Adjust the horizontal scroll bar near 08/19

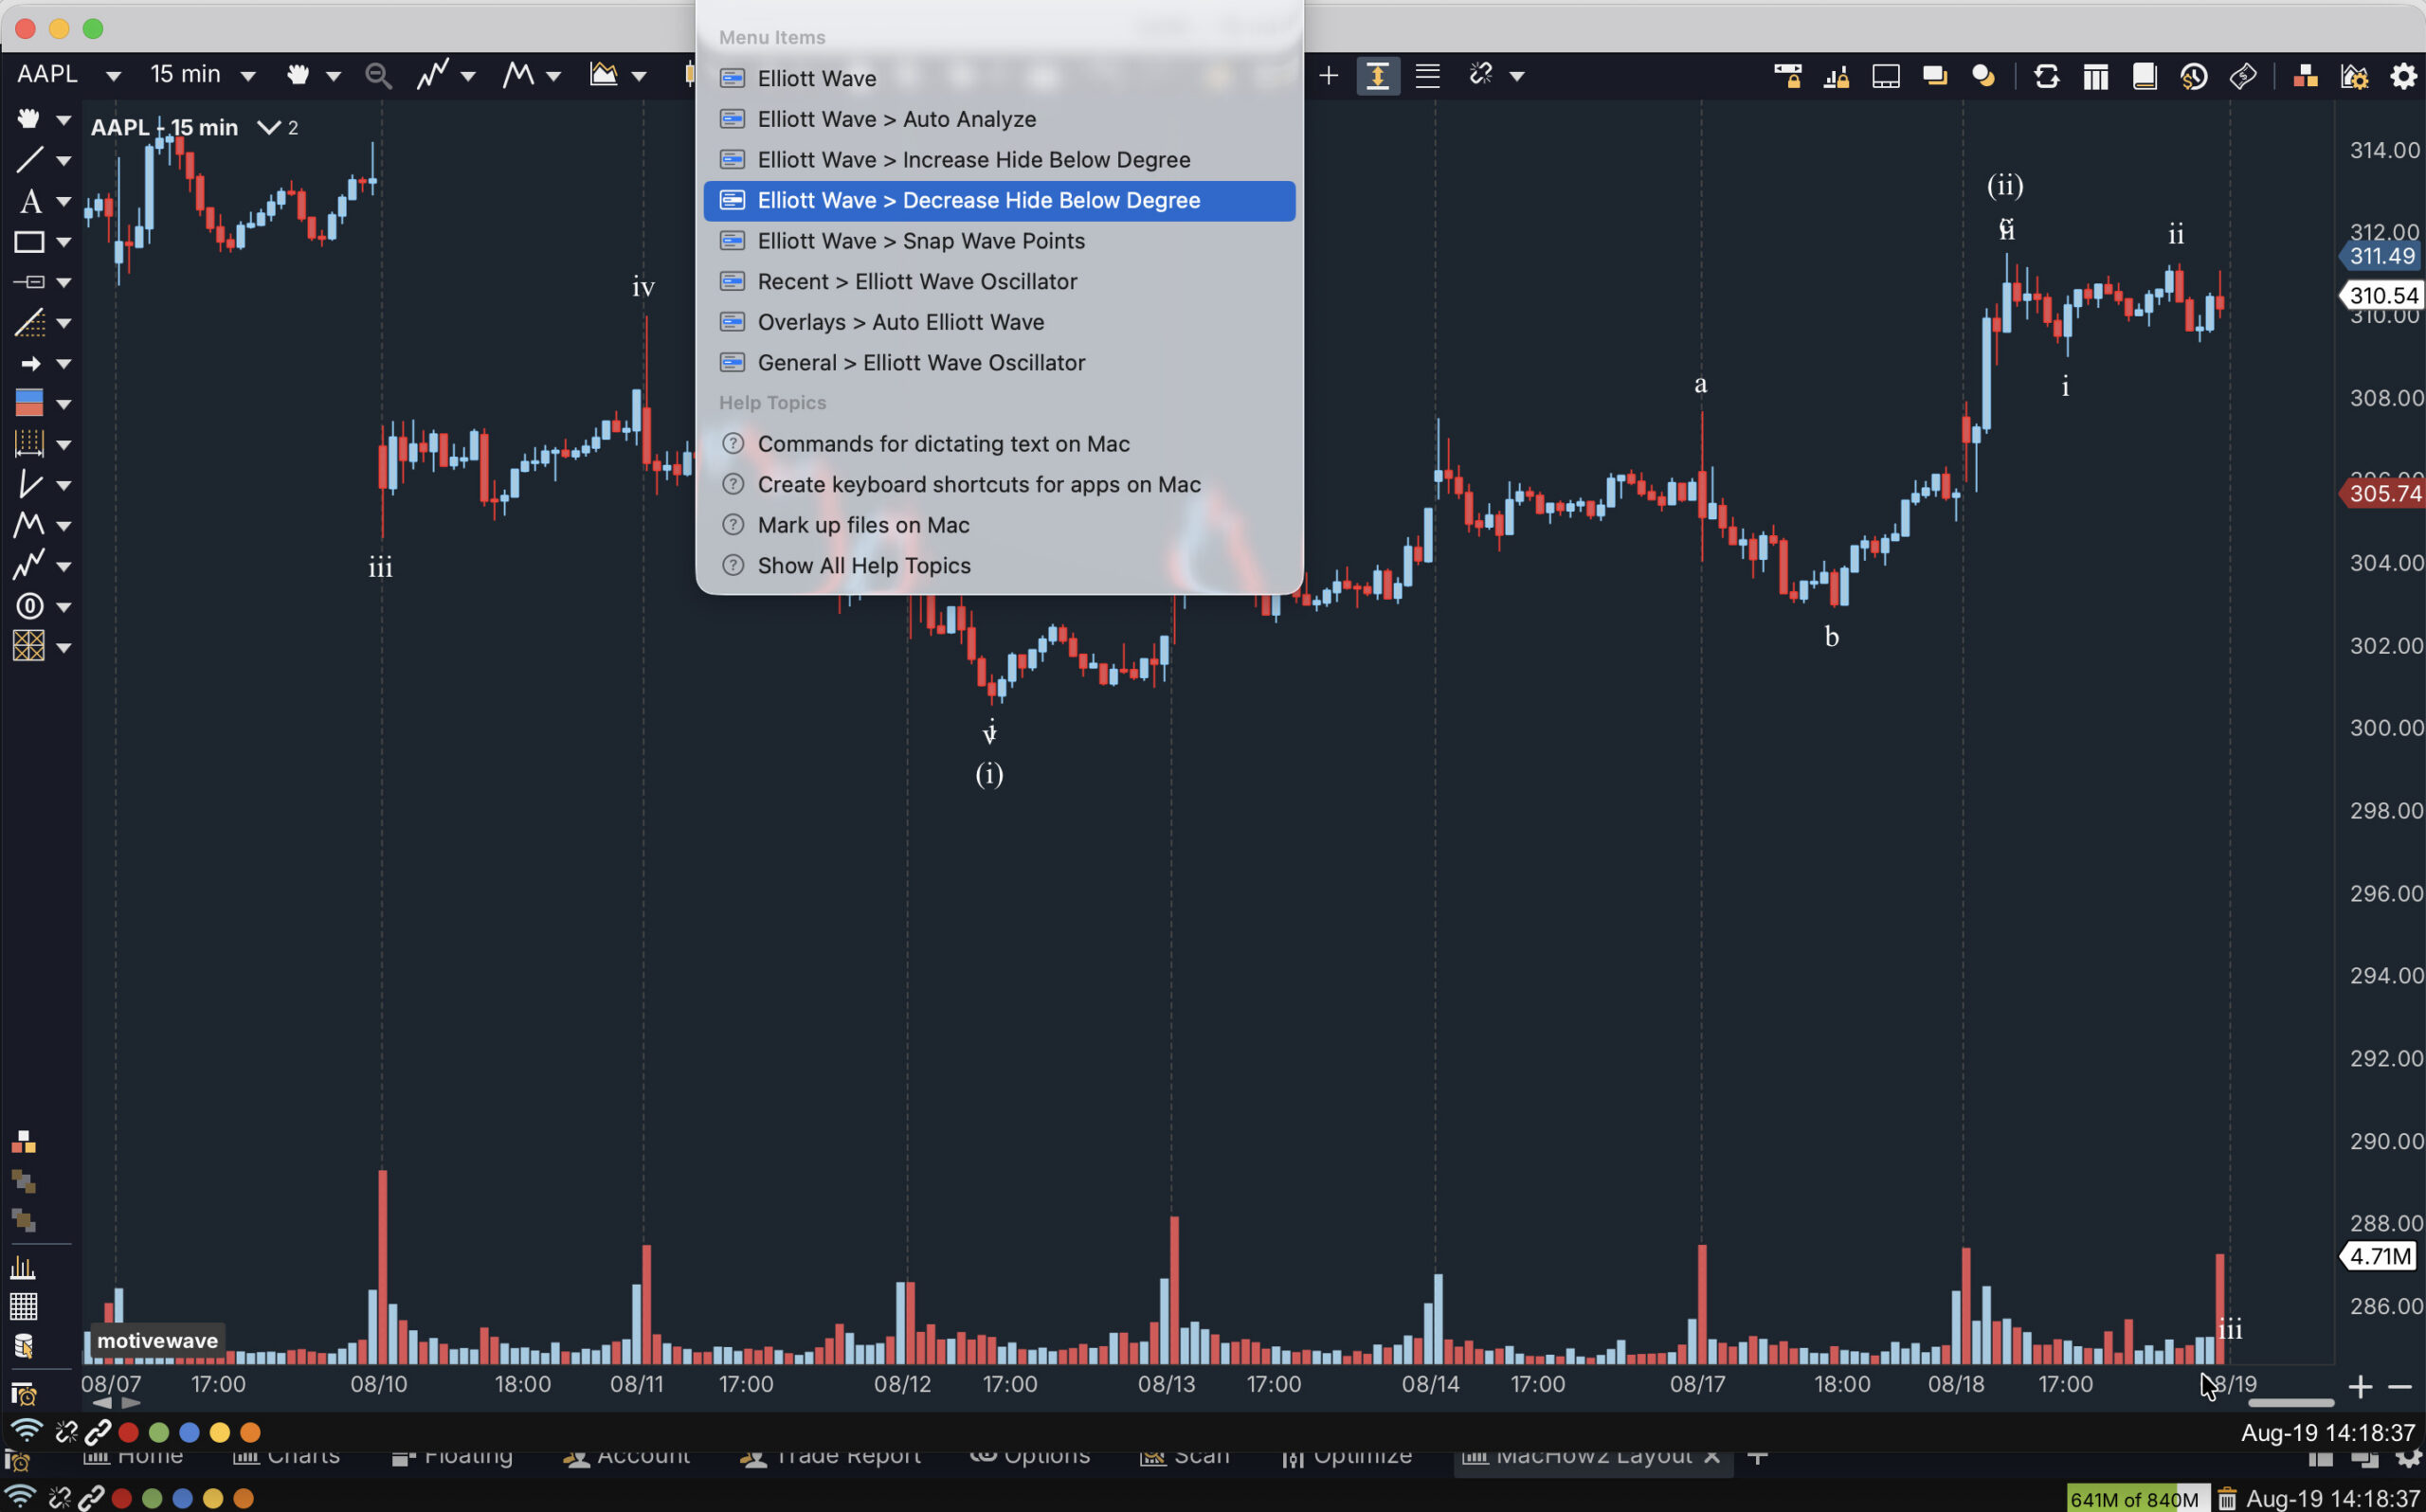tap(2290, 1403)
